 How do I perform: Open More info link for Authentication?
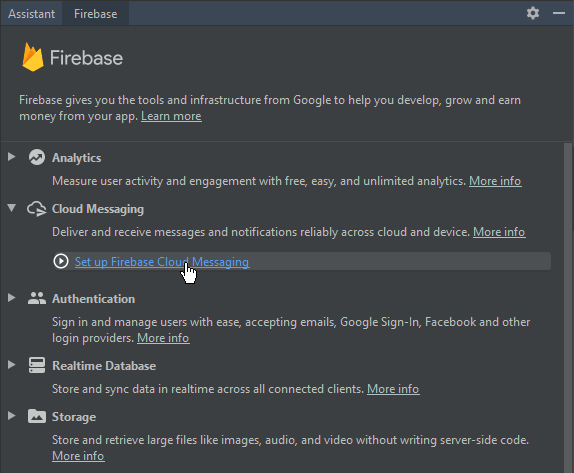[x=163, y=338]
